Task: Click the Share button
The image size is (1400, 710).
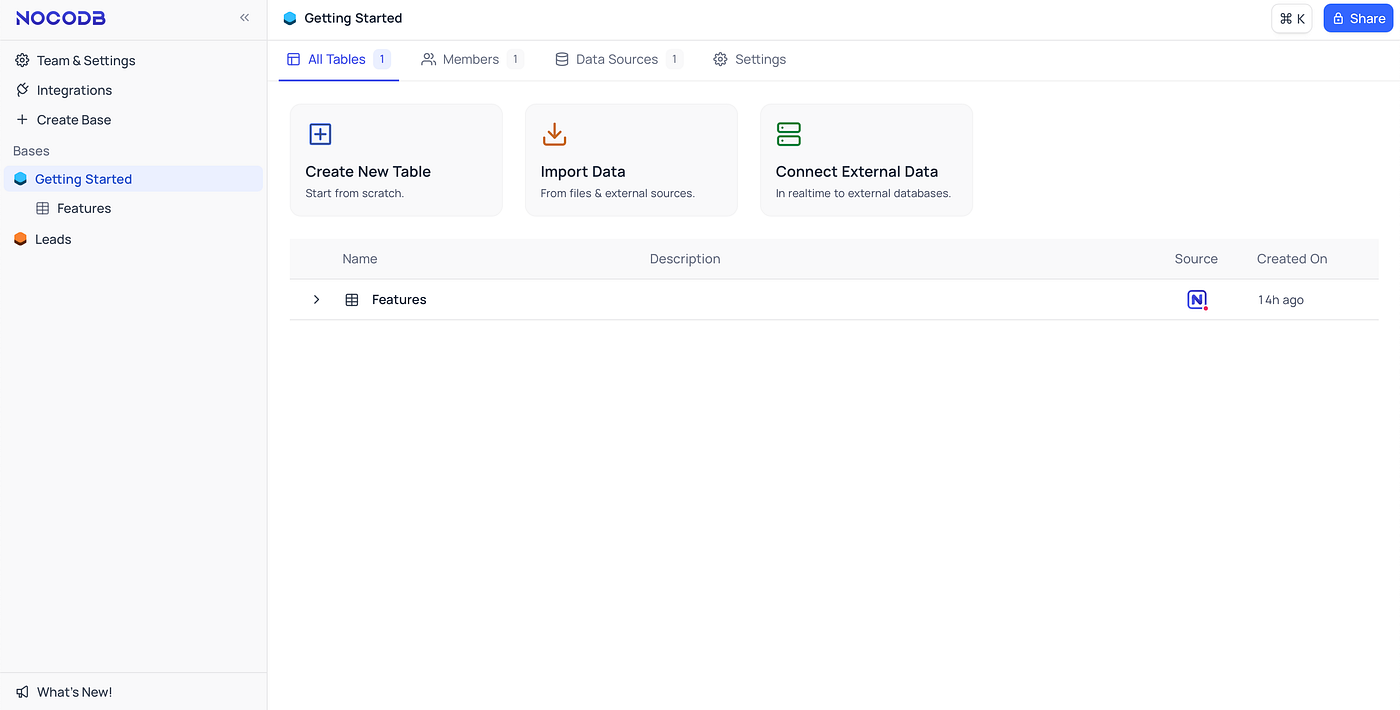Action: click(x=1358, y=18)
